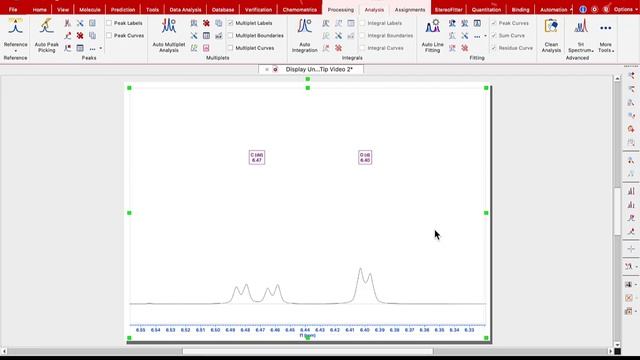The height and width of the screenshot is (360, 640).
Task: Enable Peak Curves in the Peaks group
Action: click(x=109, y=36)
